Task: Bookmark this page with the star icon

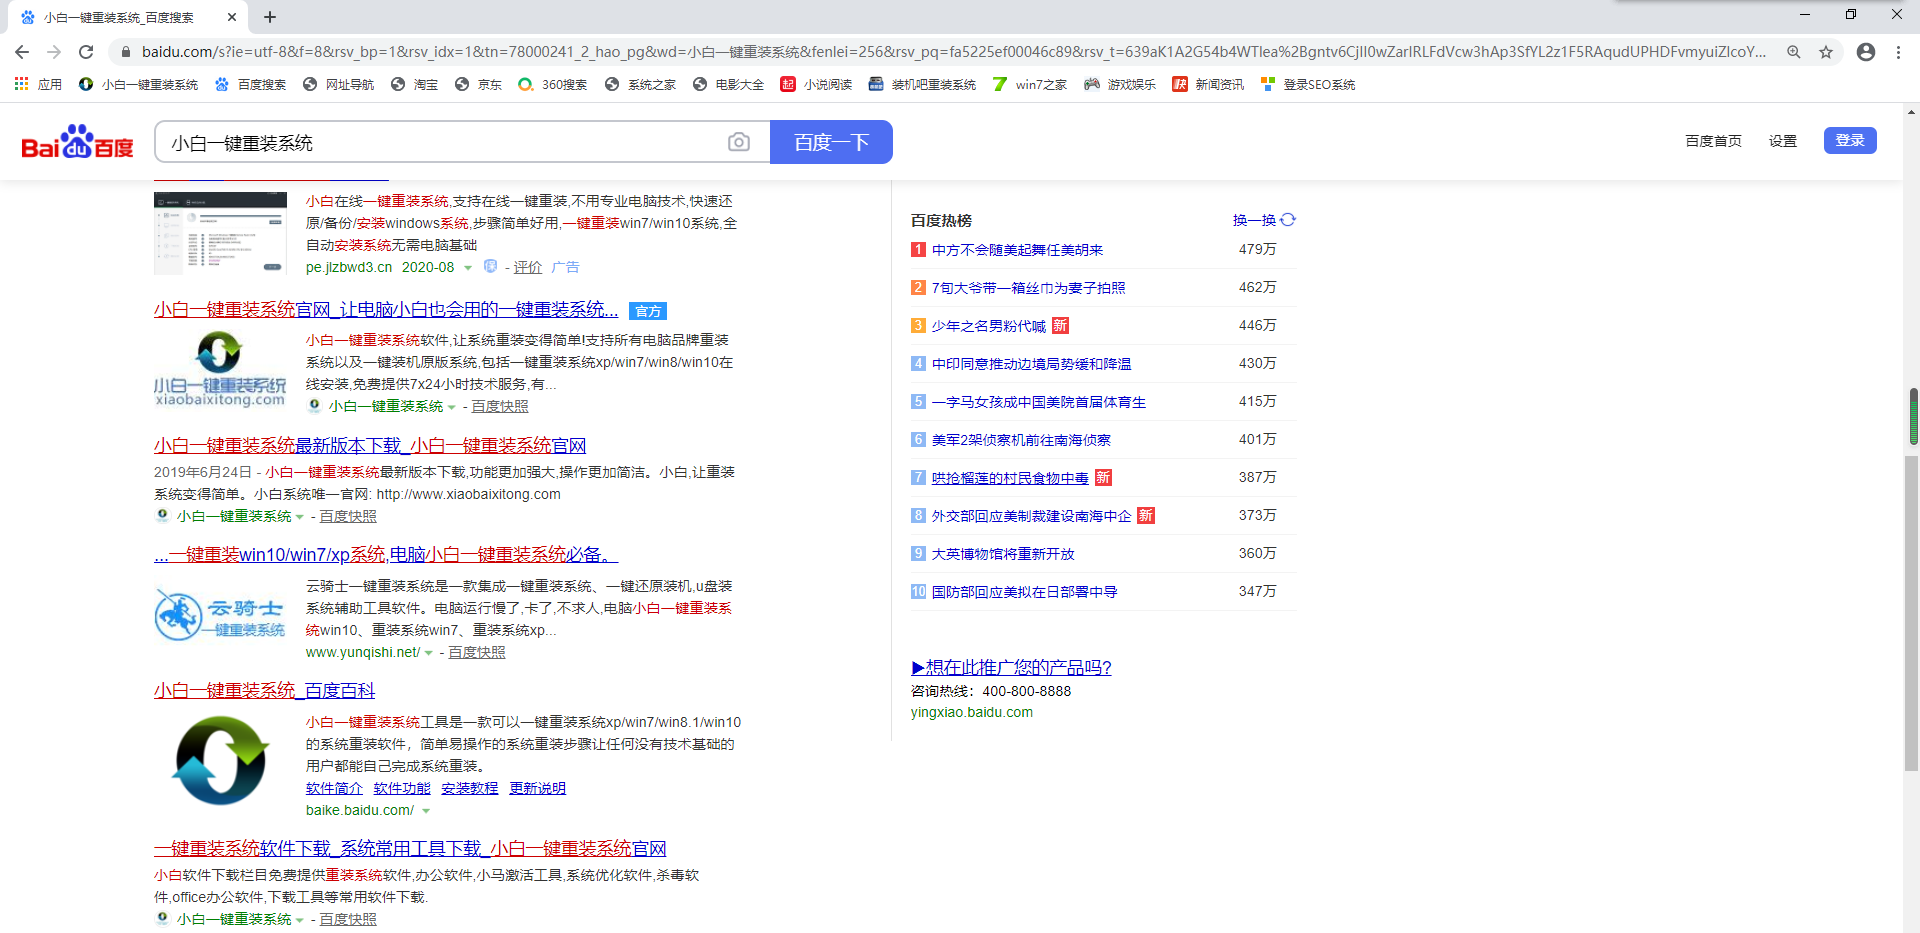Action: click(x=1826, y=52)
